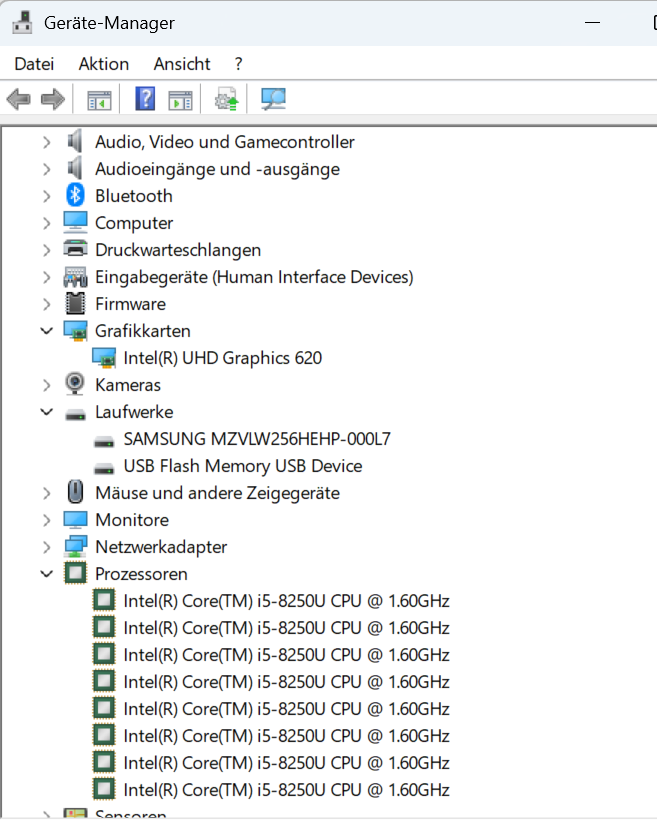This screenshot has width=657, height=820.
Task: Click the Laufwerke drive icon
Action: [x=75, y=415]
